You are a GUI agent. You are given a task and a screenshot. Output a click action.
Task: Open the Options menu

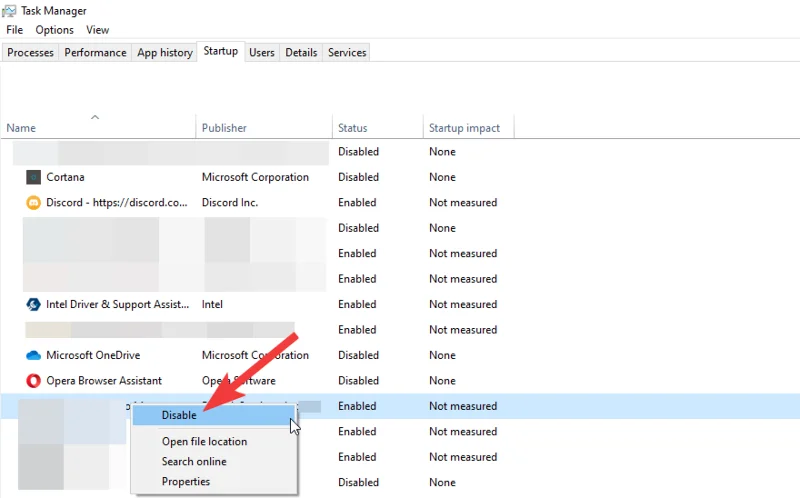coord(55,30)
